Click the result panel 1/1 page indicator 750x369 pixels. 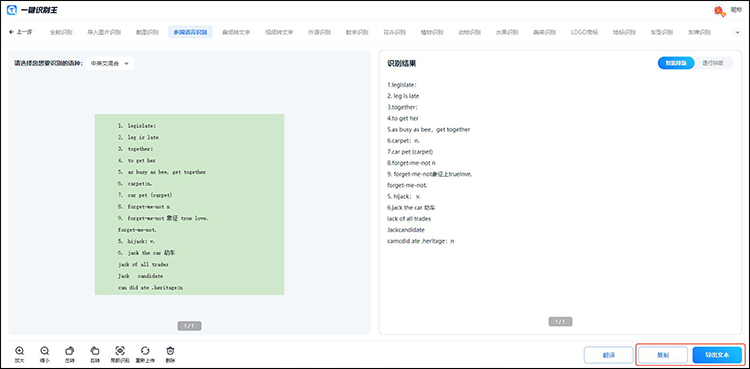561,322
